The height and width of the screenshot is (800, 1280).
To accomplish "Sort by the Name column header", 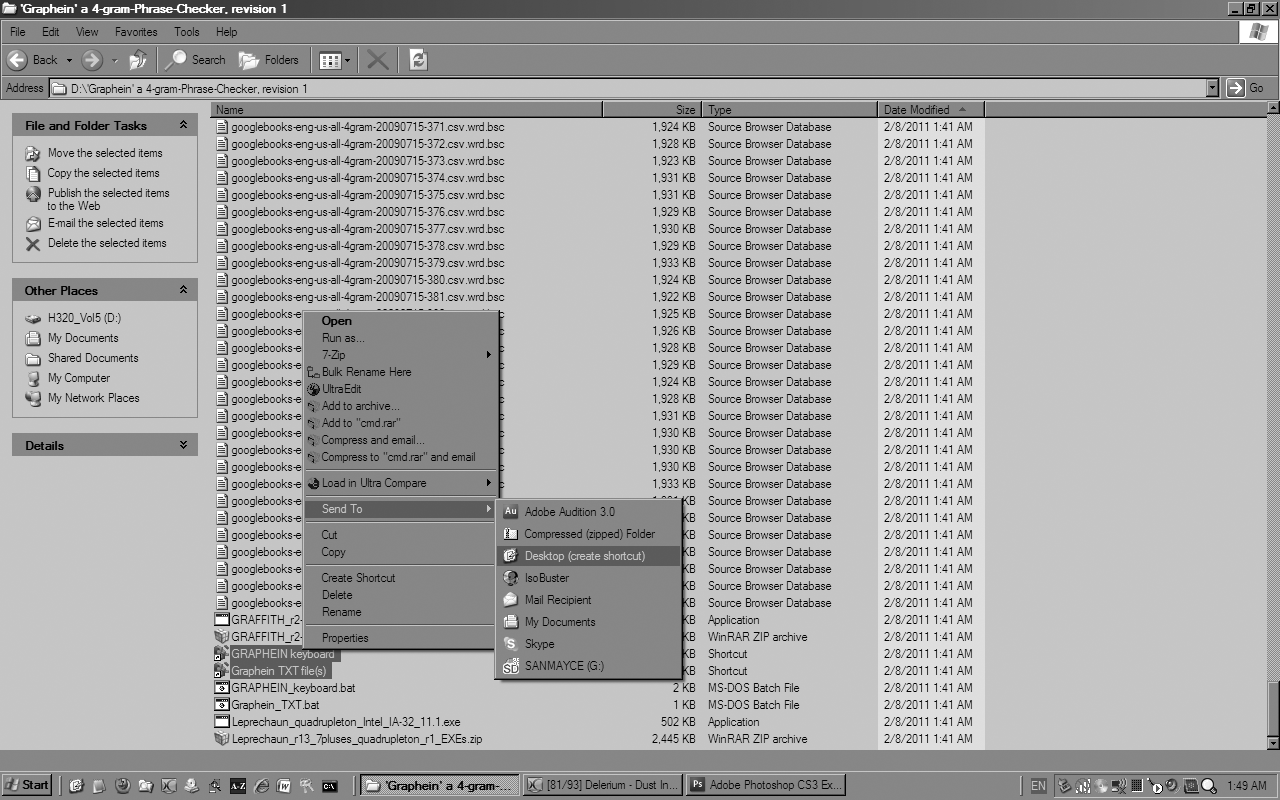I will (x=406, y=110).
